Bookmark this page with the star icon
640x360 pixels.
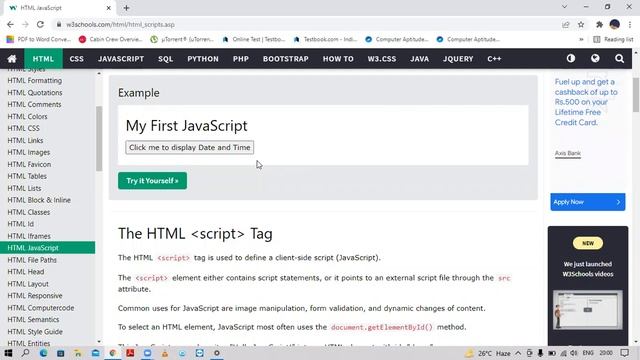pos(581,24)
